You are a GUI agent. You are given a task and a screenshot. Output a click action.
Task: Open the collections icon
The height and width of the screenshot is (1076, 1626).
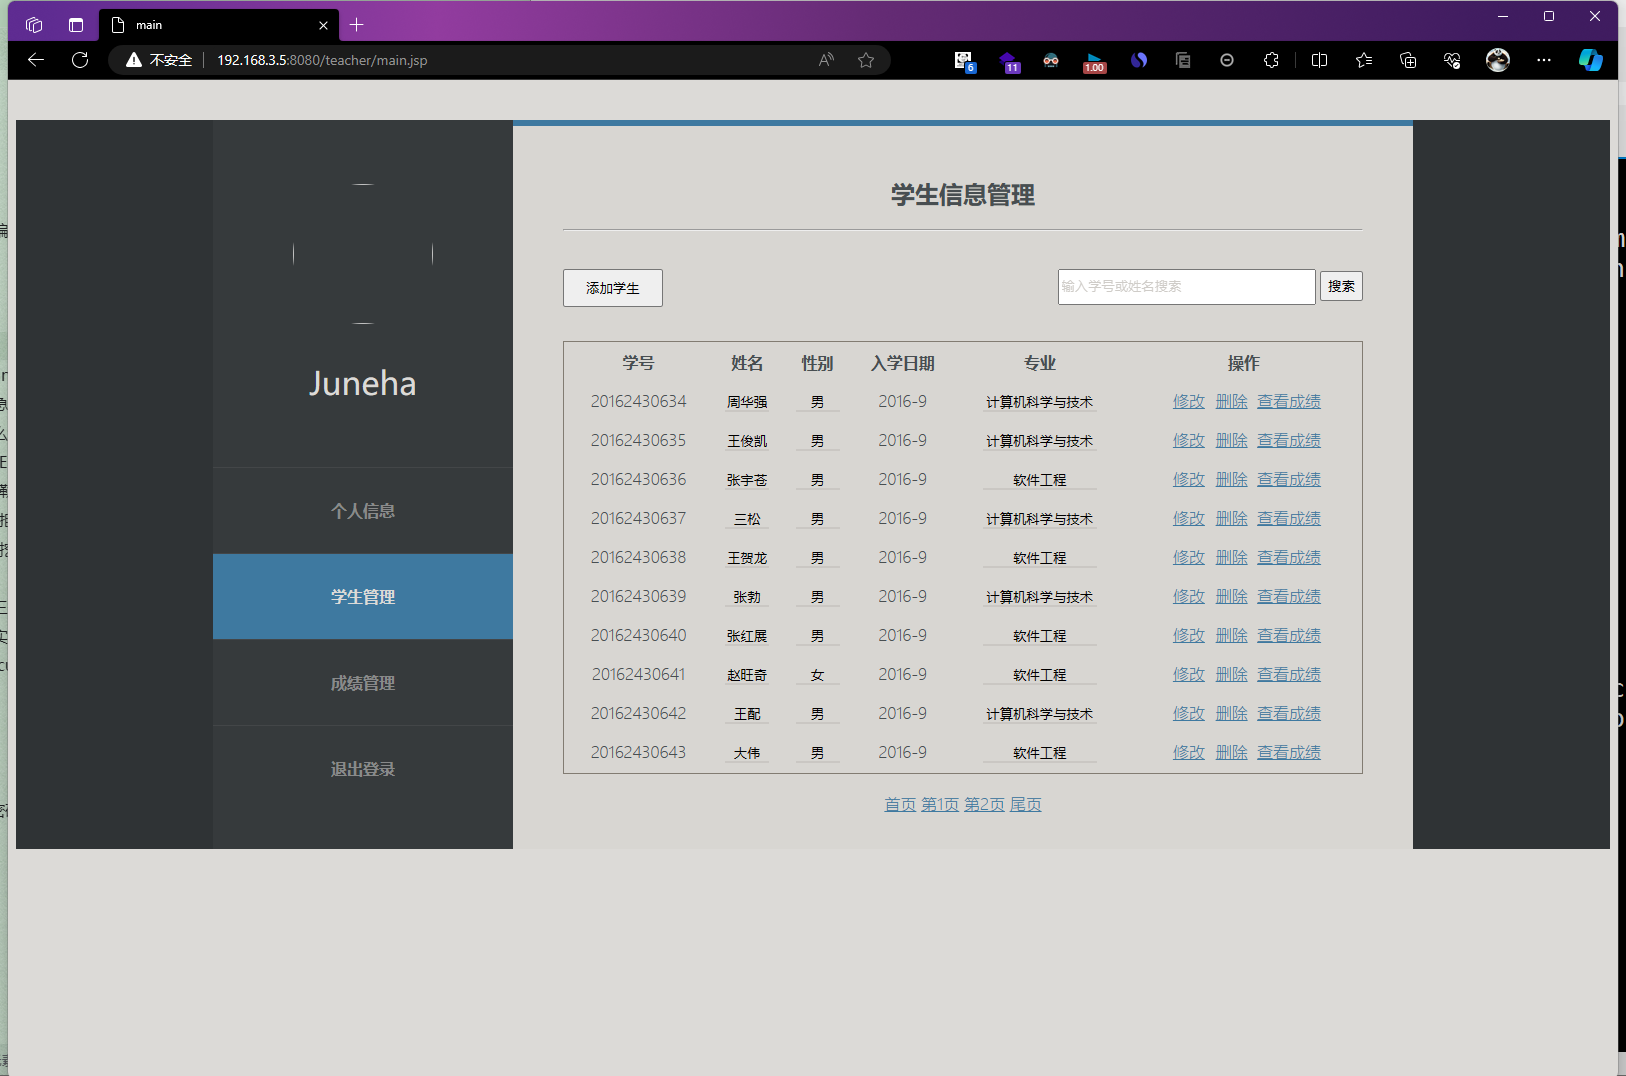tap(1408, 60)
